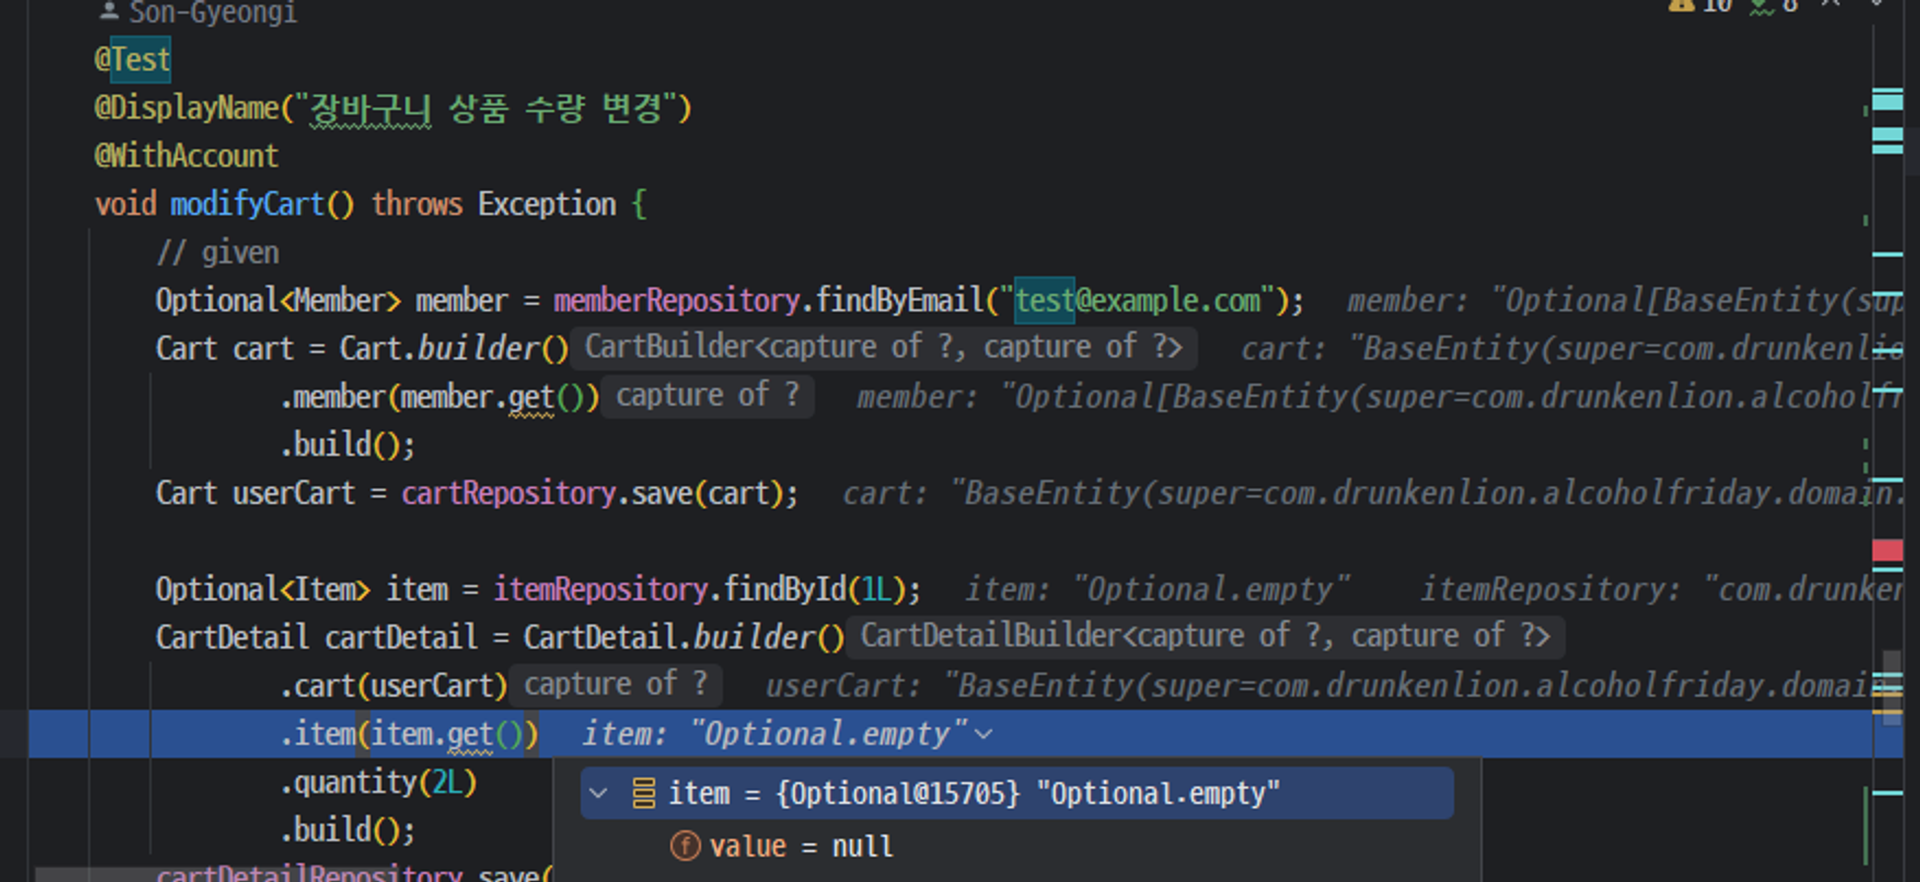Open the Son-Gyeongi author inlay hint
Image resolution: width=1920 pixels, height=882 pixels.
point(198,12)
